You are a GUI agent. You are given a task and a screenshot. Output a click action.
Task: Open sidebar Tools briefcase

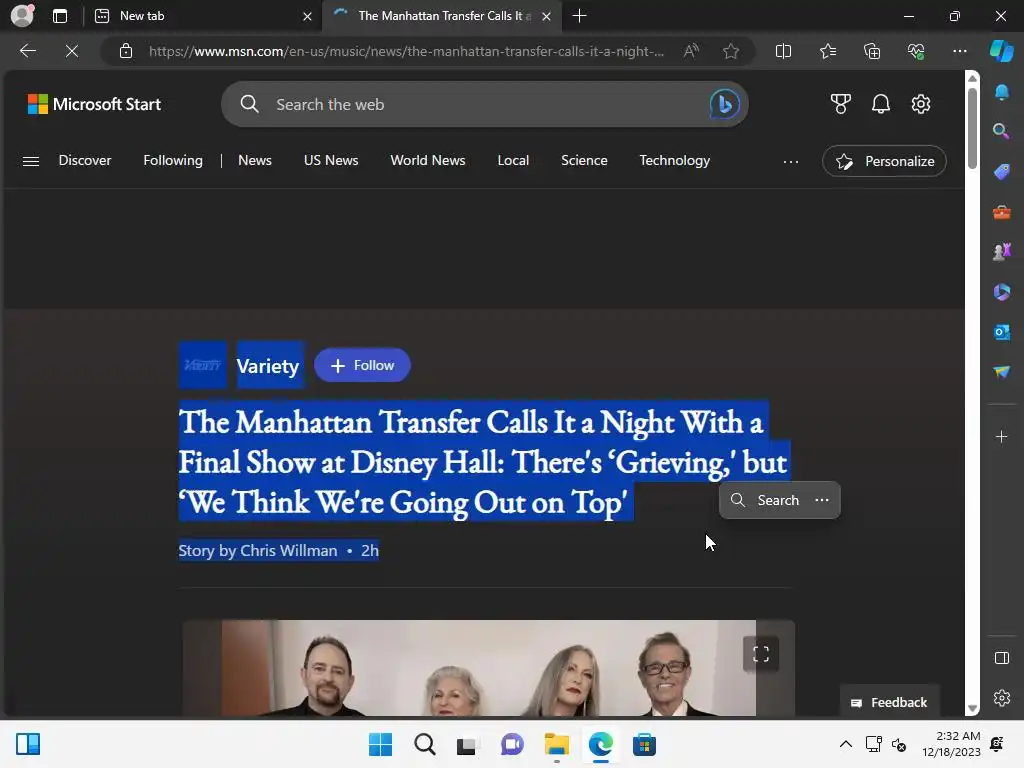click(1002, 212)
